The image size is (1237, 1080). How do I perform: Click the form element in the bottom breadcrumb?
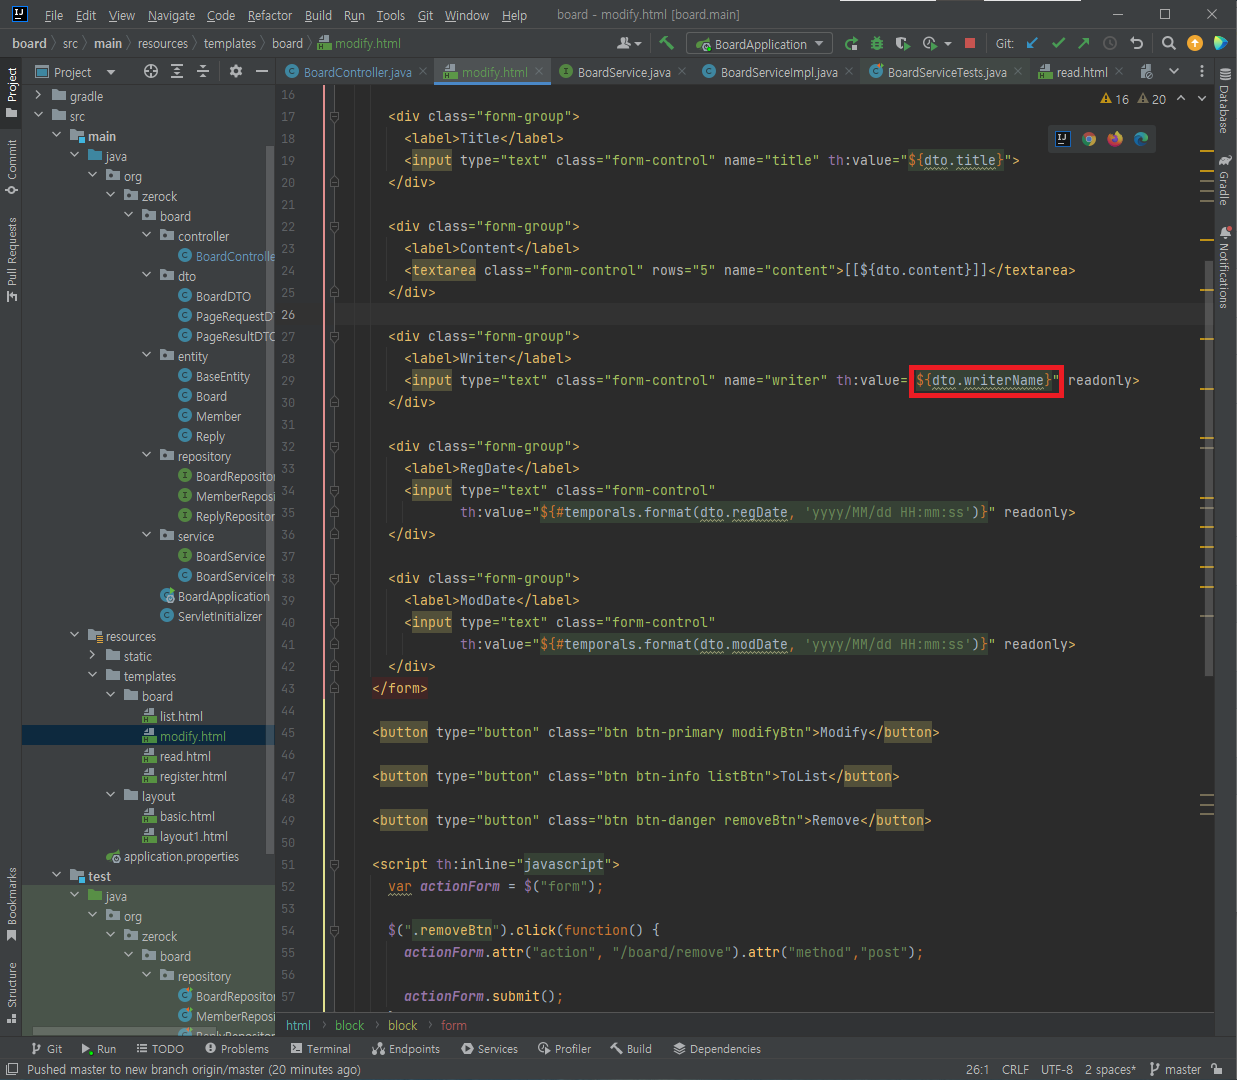pos(454,1025)
